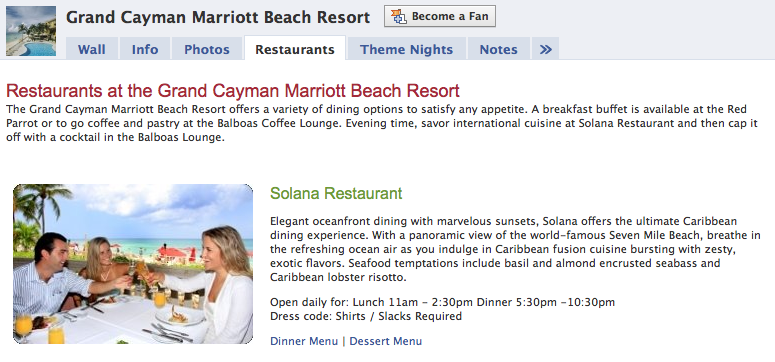
Task: Click the Solana description paragraph
Action: coord(515,249)
